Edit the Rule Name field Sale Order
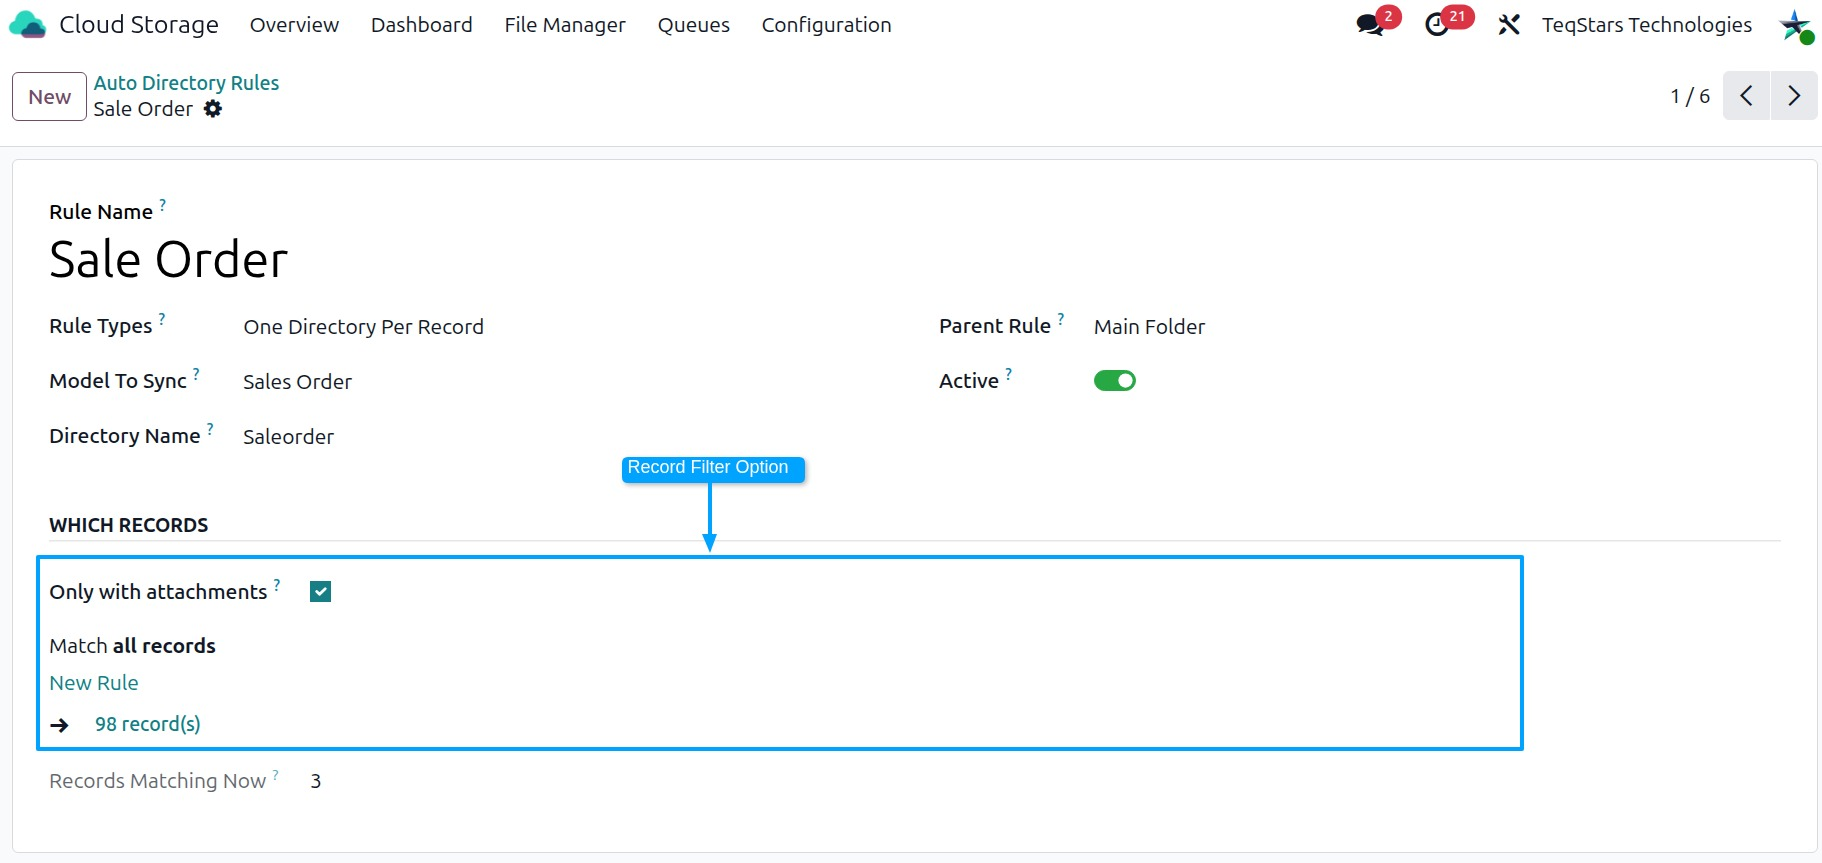Image resolution: width=1822 pixels, height=863 pixels. pos(169,260)
